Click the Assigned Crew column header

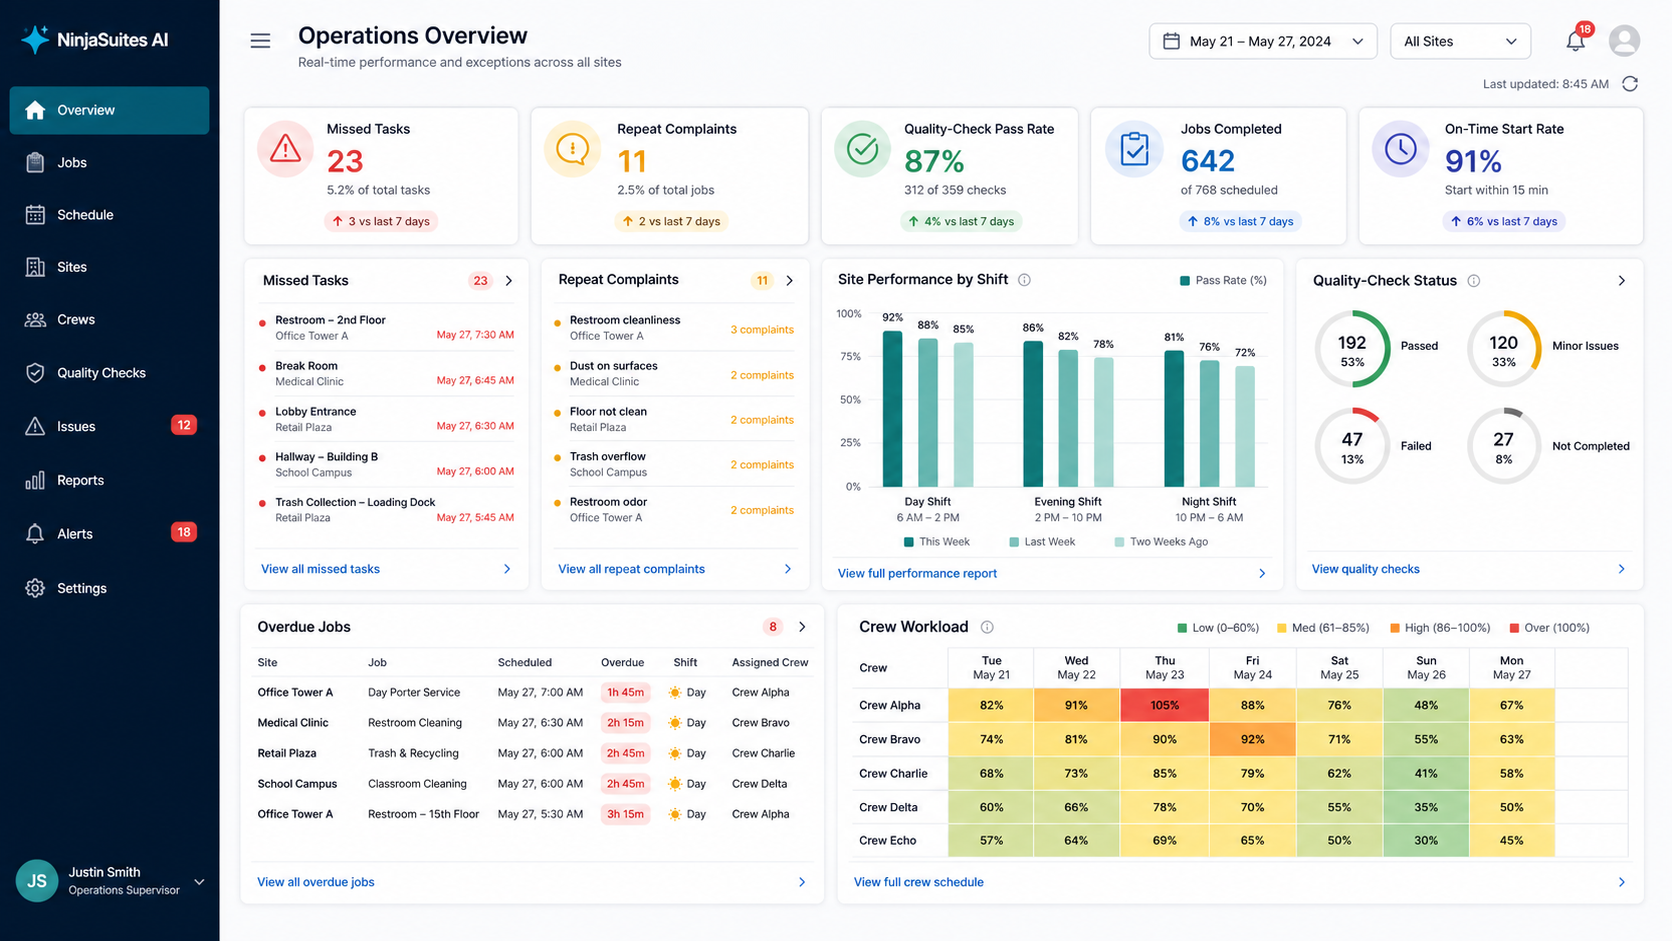pos(770,662)
